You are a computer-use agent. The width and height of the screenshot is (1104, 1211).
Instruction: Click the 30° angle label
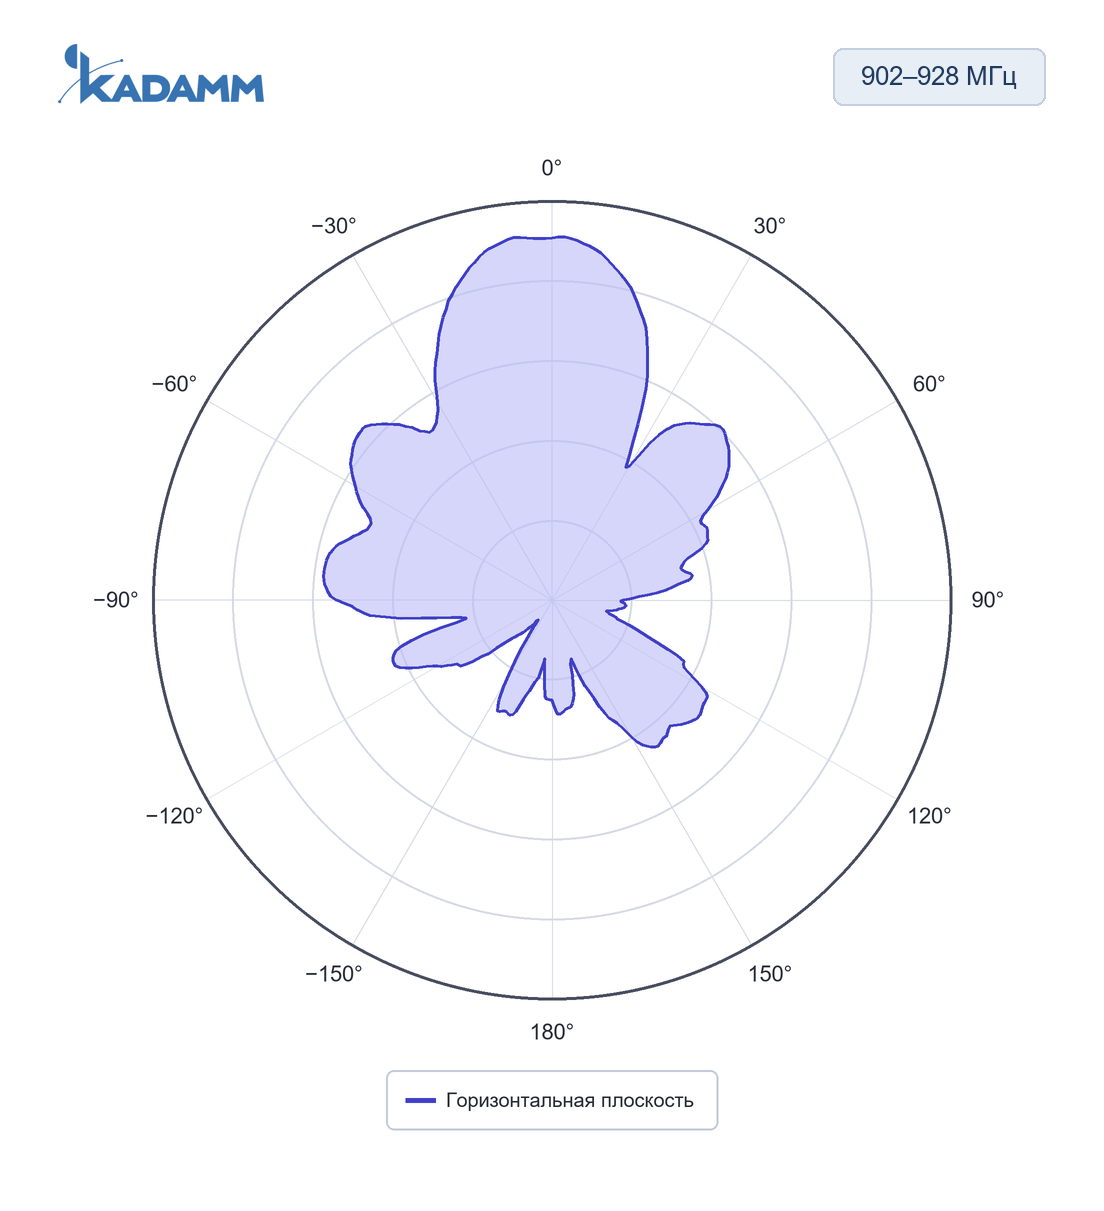point(770,226)
